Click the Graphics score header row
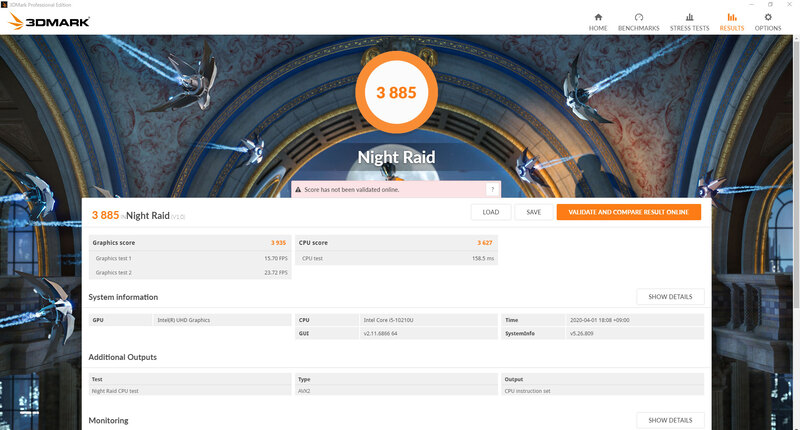800x430 pixels. [x=190, y=243]
